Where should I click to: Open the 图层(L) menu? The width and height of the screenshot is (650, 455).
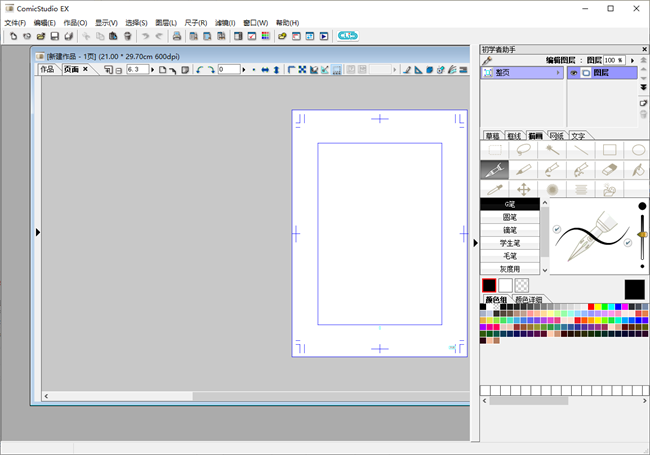coord(166,22)
